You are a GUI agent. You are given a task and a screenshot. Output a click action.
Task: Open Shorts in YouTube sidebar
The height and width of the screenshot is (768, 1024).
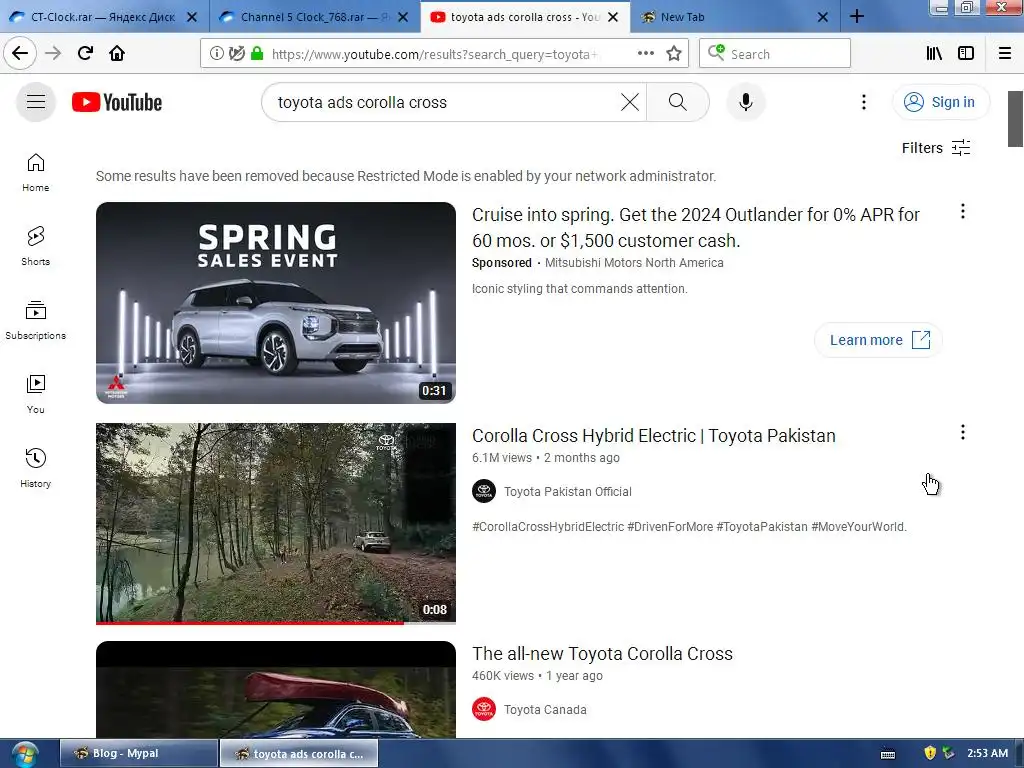pyautogui.click(x=35, y=246)
